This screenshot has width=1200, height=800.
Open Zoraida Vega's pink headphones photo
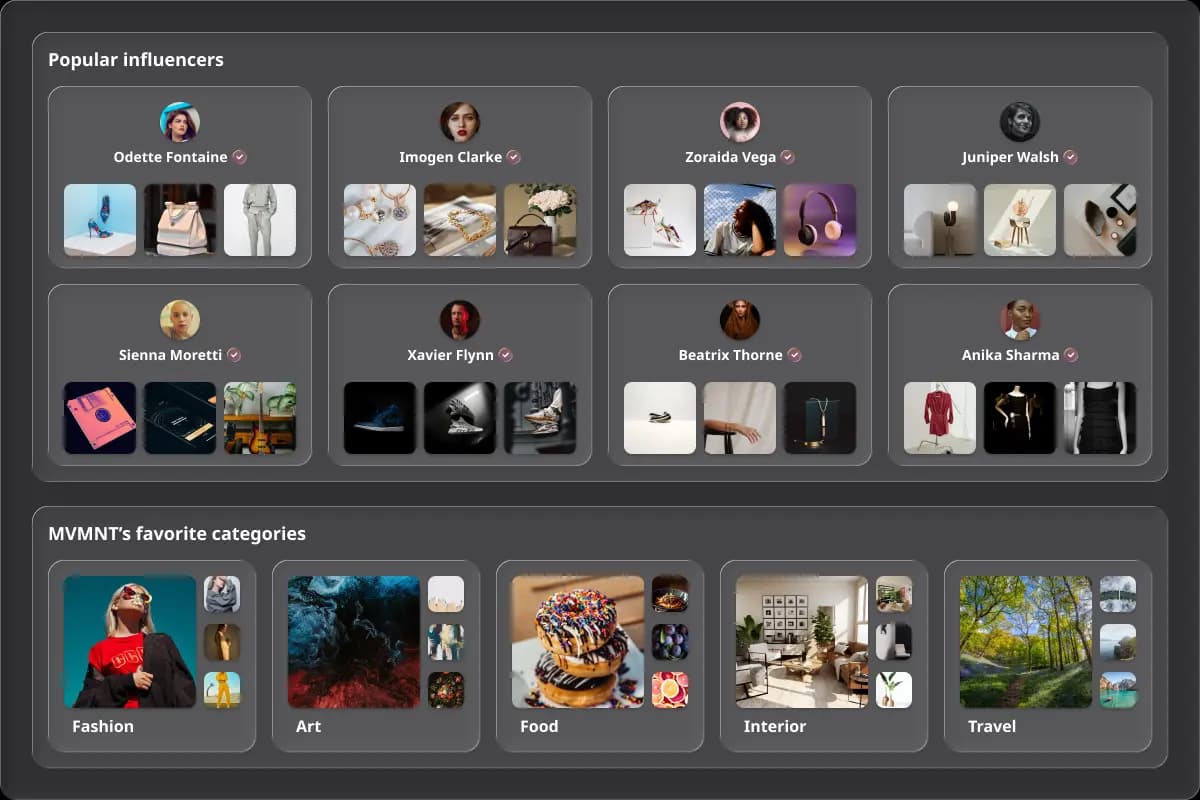820,220
